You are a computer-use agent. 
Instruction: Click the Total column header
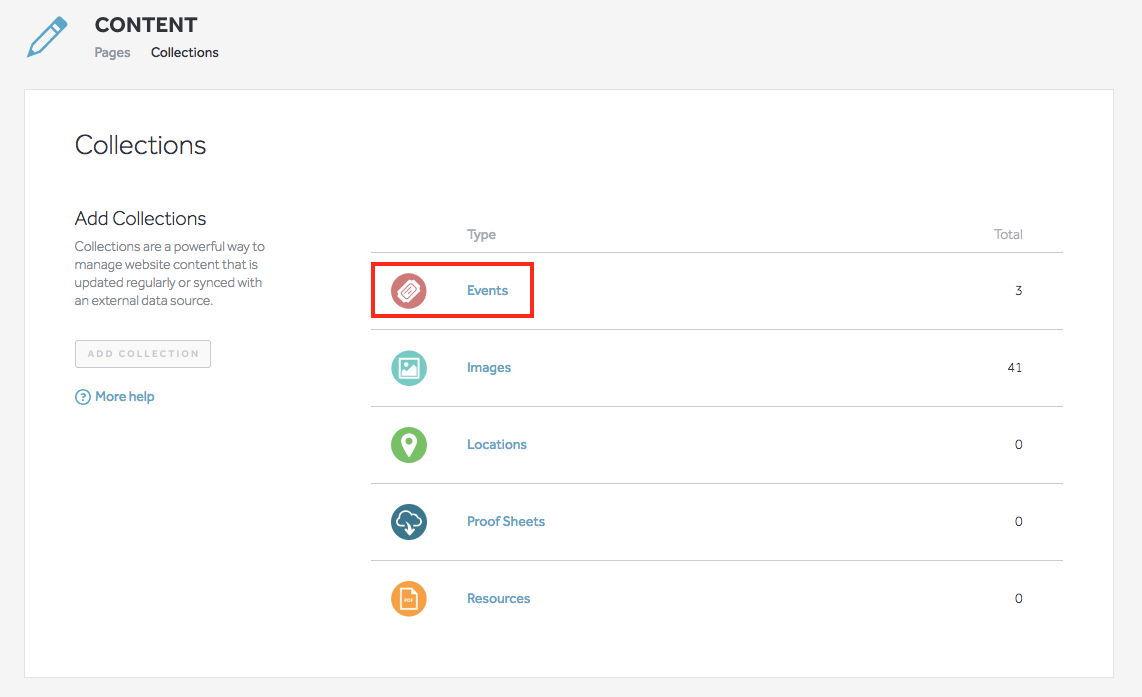point(1008,235)
